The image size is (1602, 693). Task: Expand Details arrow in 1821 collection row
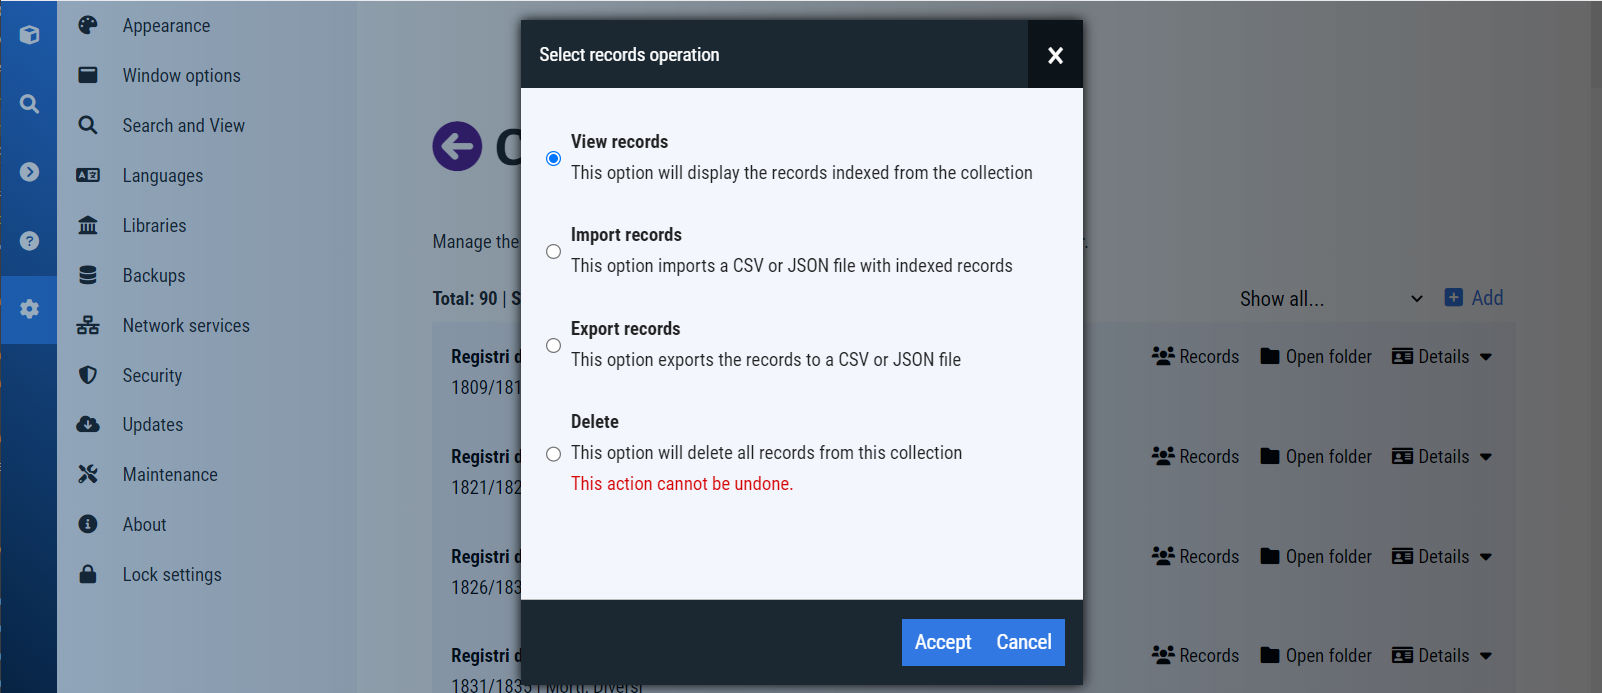1486,458
